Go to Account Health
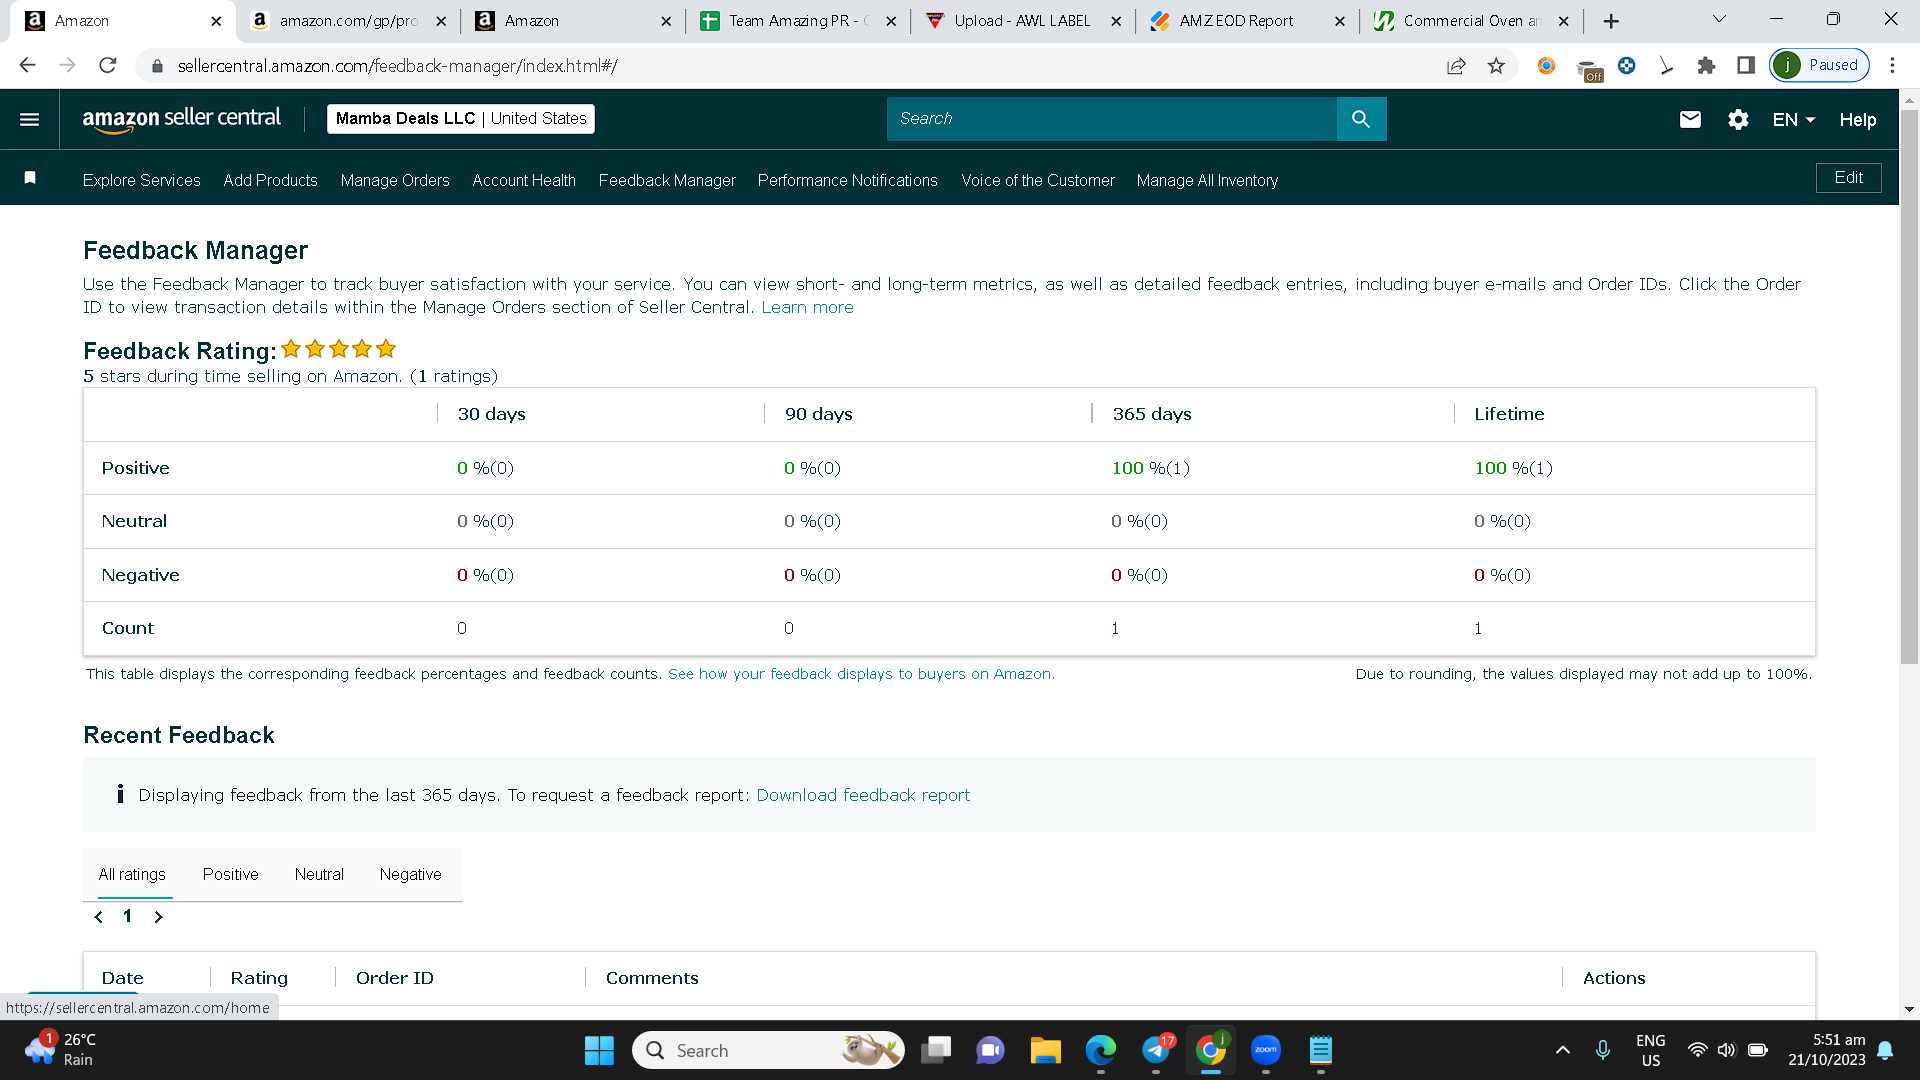The height and width of the screenshot is (1080, 1920). 524,180
